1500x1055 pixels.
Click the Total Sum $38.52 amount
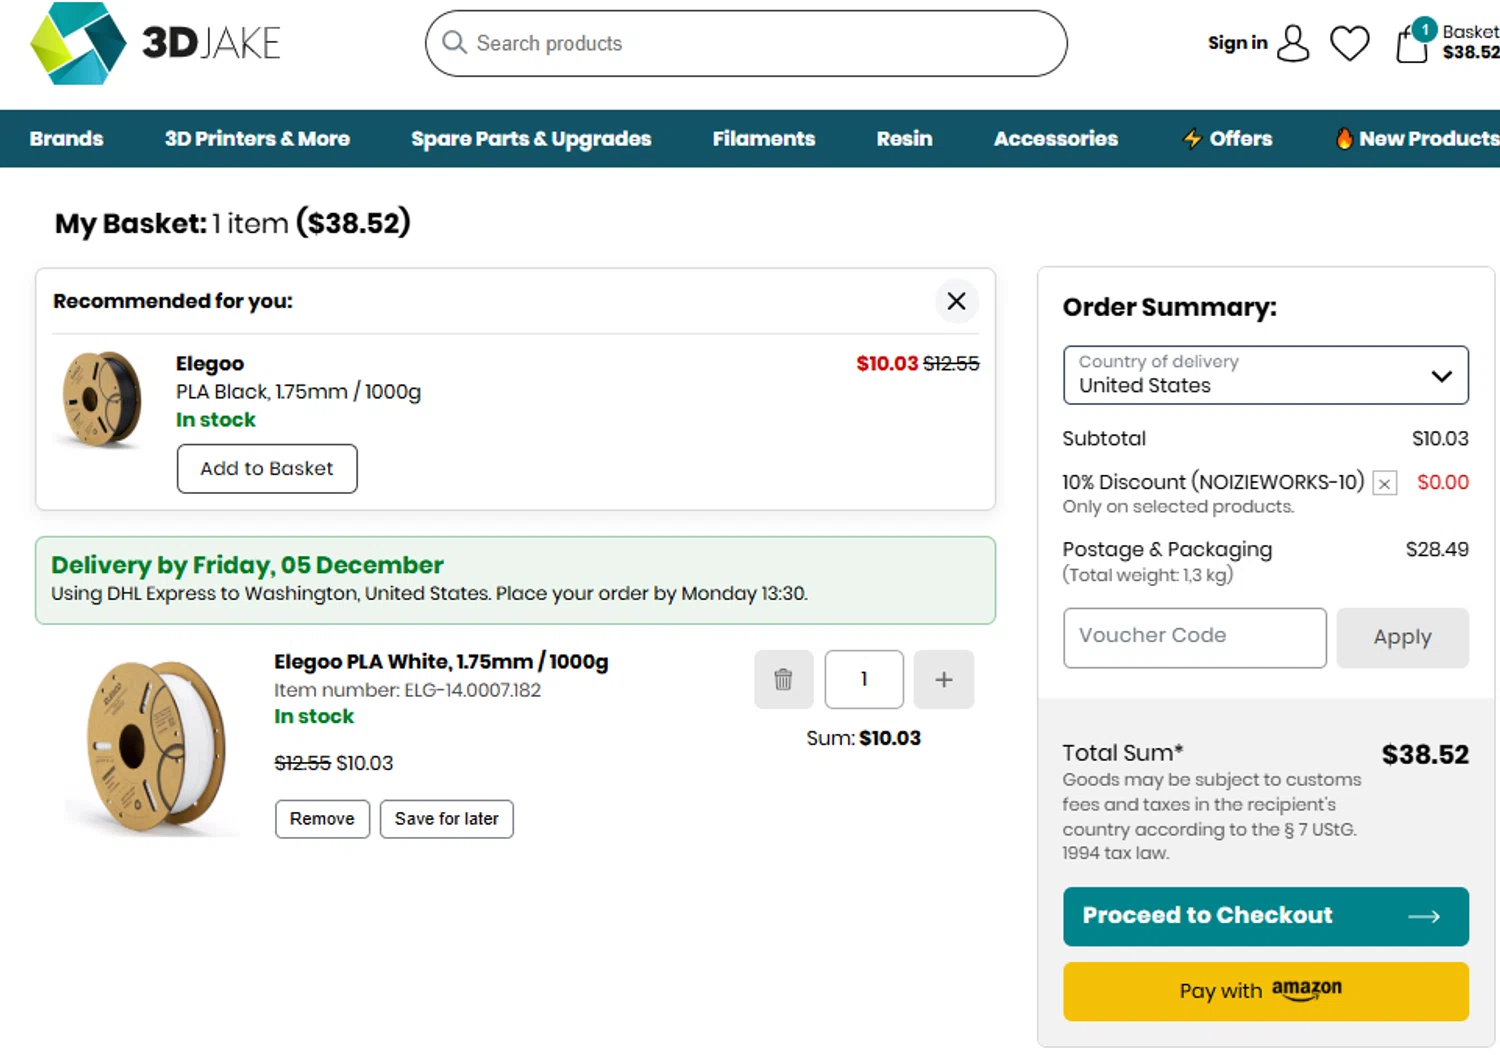[x=1425, y=755]
